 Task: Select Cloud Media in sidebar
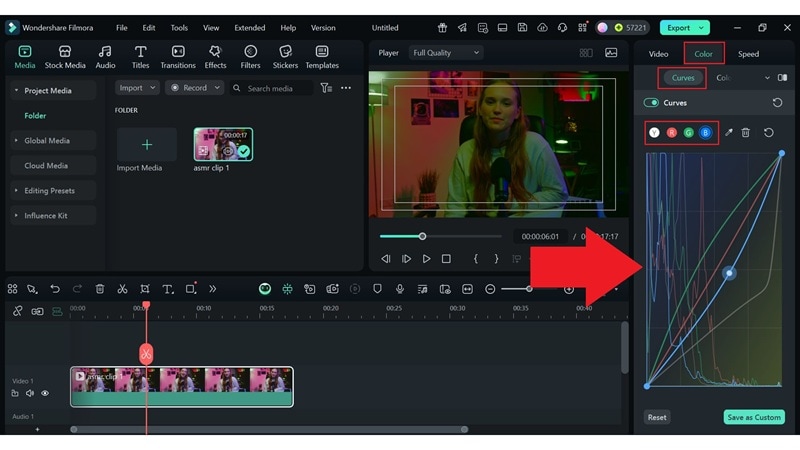click(46, 165)
